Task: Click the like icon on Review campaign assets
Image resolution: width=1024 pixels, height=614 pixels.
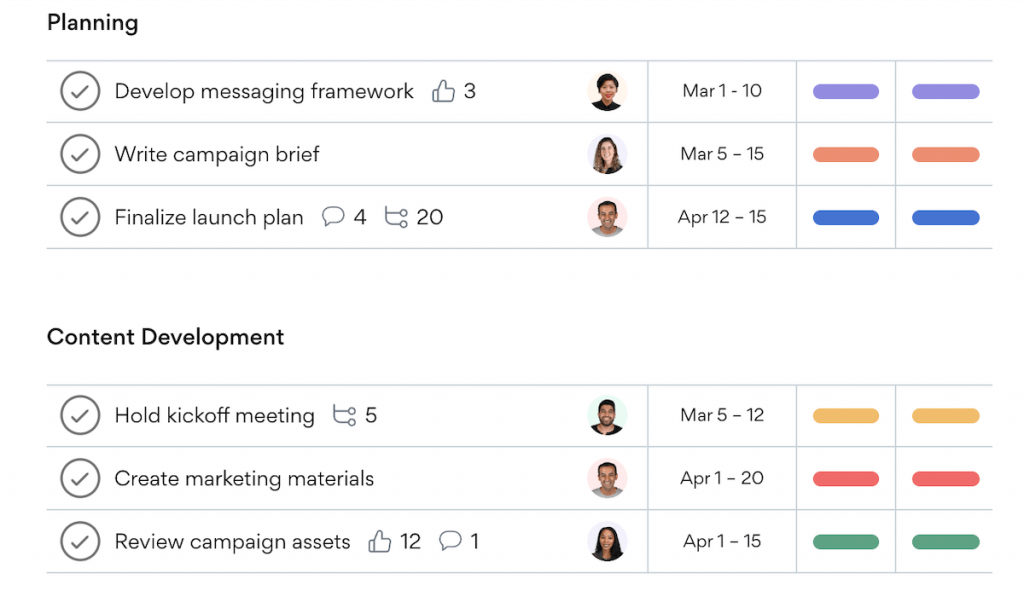Action: (381, 541)
